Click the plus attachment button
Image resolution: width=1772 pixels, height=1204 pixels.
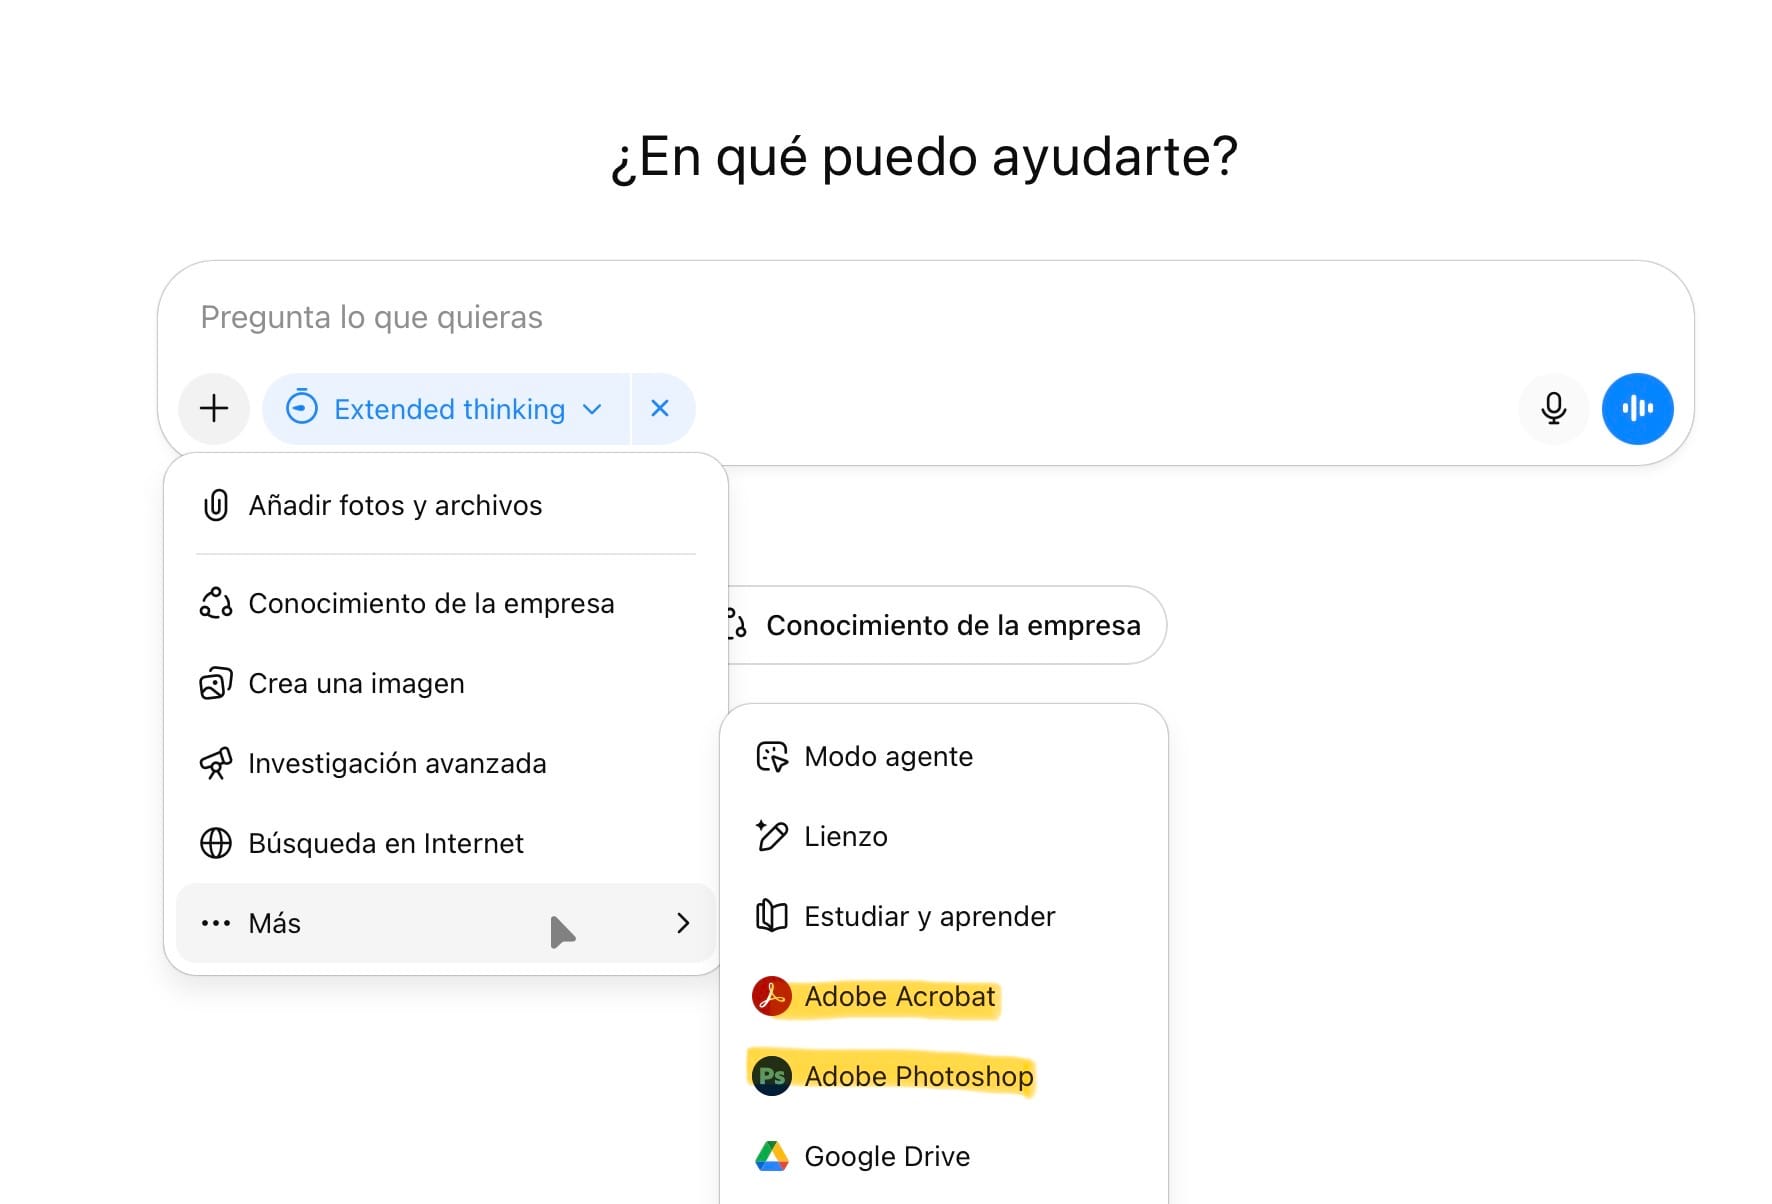pyautogui.click(x=214, y=408)
